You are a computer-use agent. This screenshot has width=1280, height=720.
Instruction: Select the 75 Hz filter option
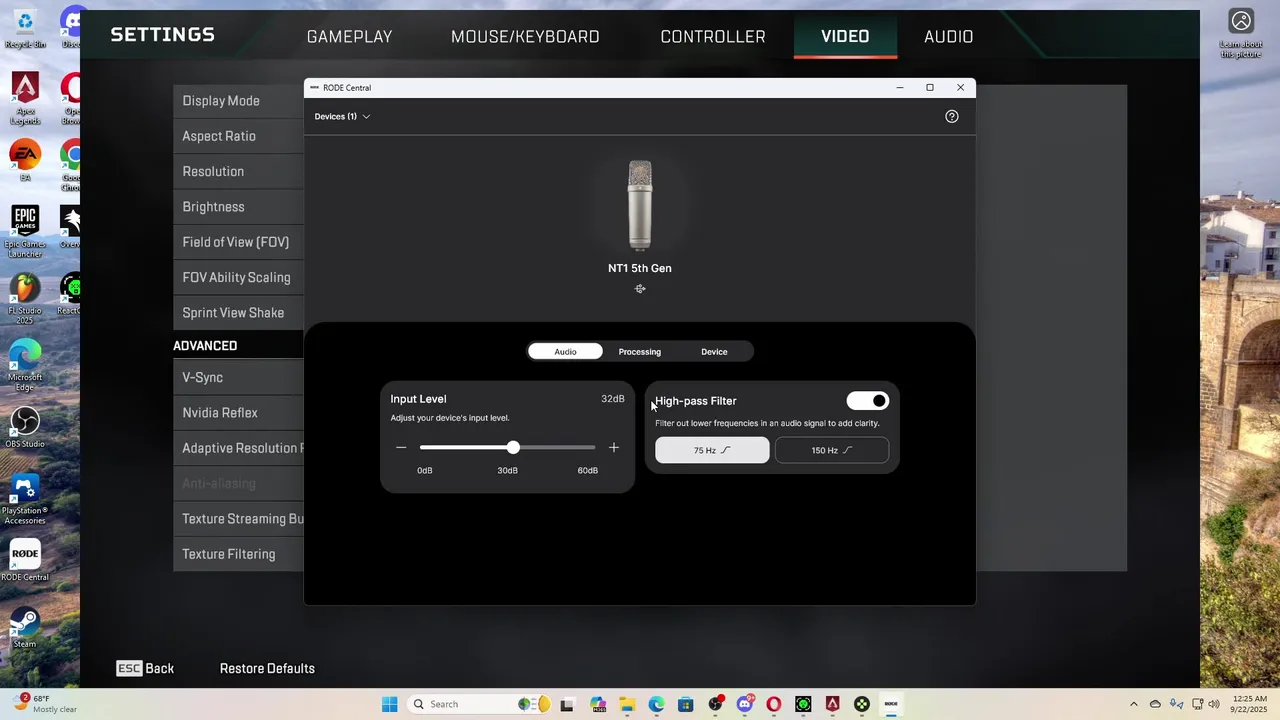coord(712,450)
